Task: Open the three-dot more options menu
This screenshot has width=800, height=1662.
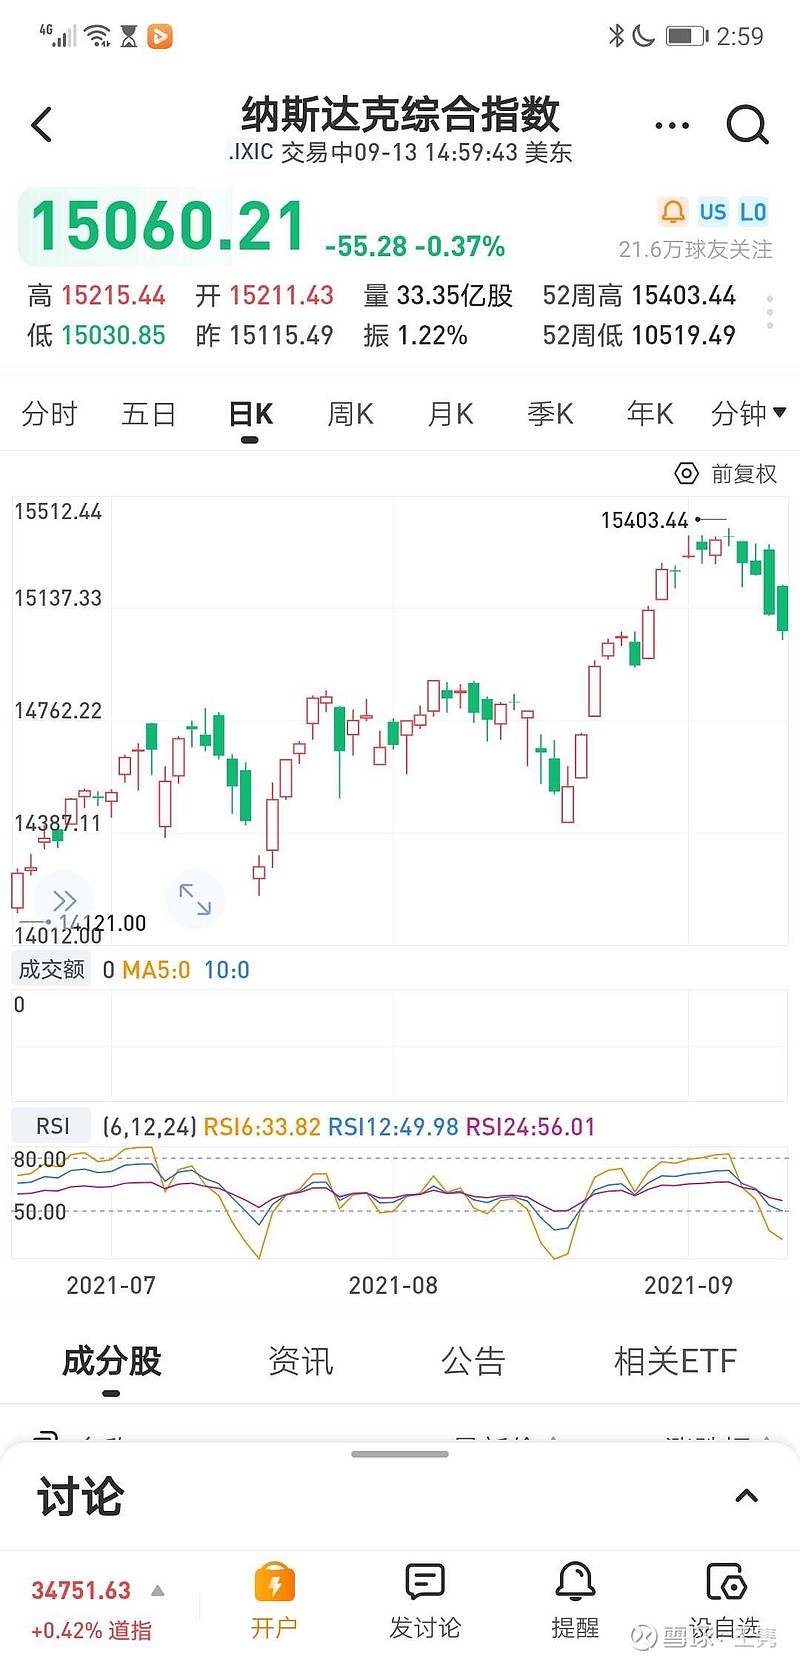Action: pyautogui.click(x=672, y=126)
